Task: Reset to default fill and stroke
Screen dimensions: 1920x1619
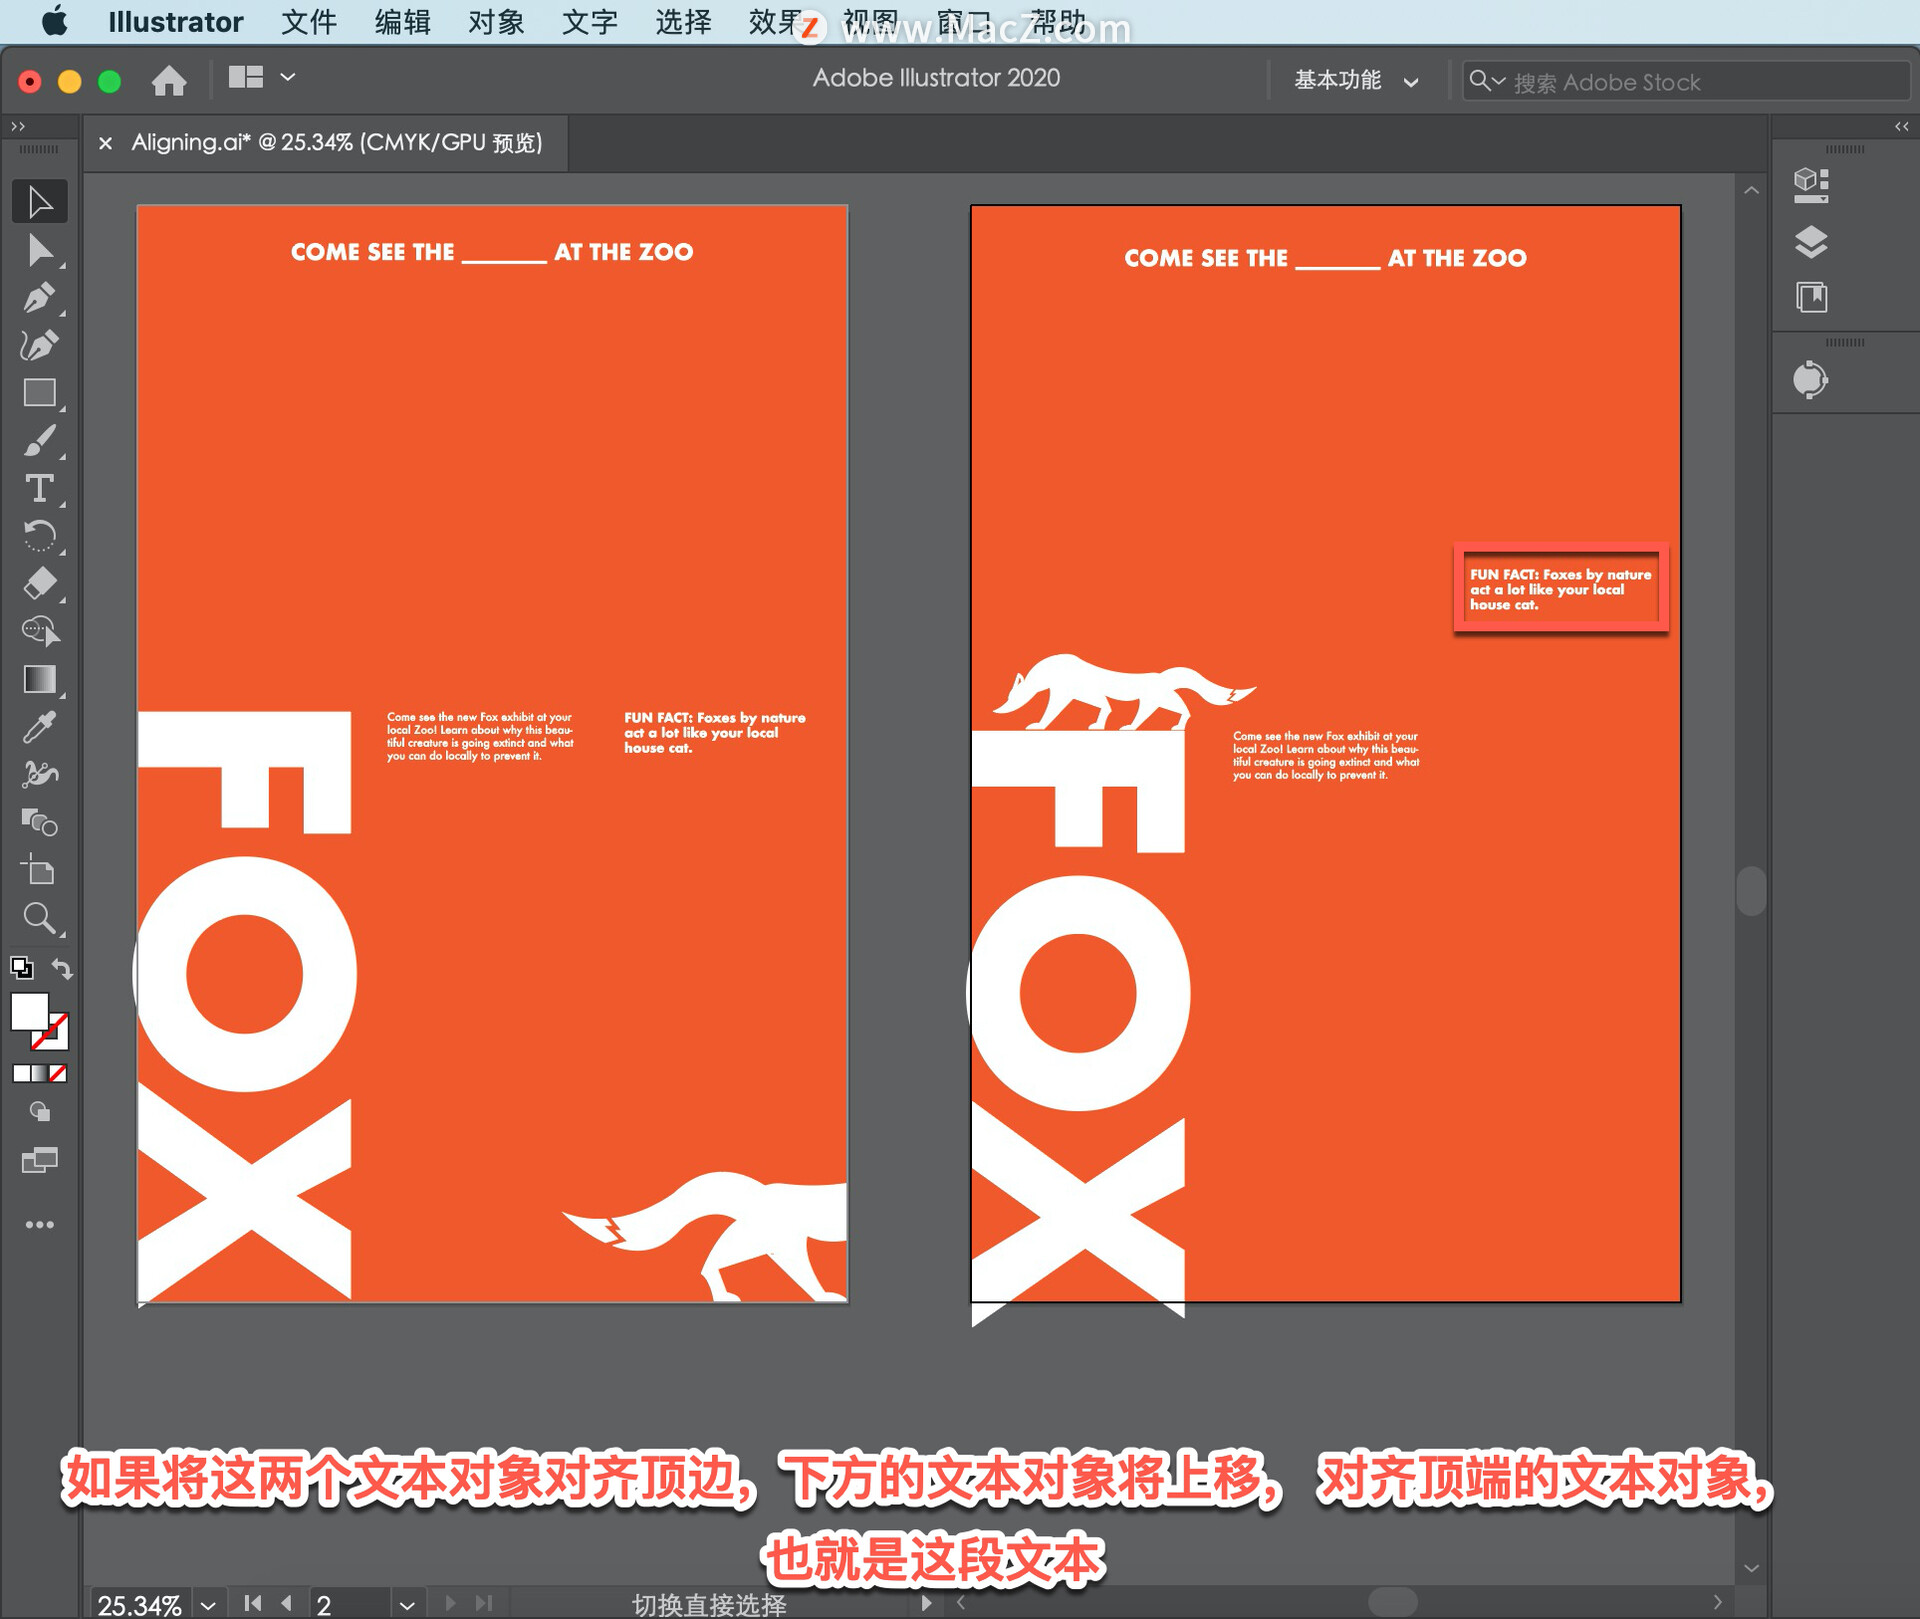Action: tap(21, 968)
